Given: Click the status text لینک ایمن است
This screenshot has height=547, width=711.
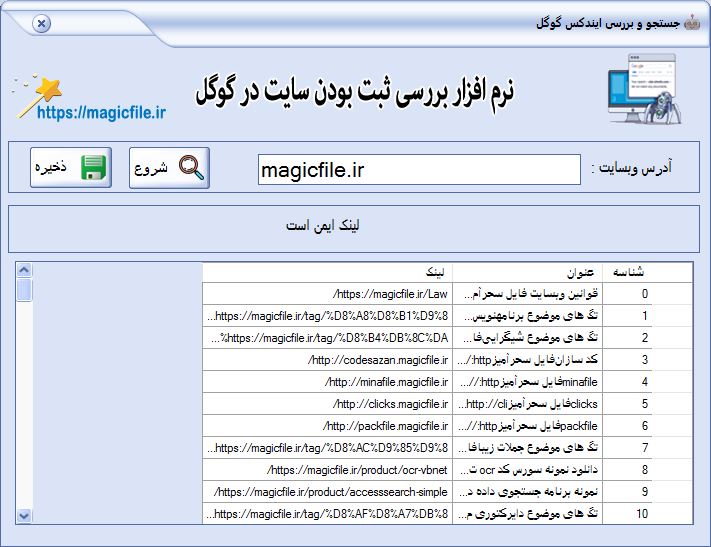Looking at the screenshot, I should point(322,225).
